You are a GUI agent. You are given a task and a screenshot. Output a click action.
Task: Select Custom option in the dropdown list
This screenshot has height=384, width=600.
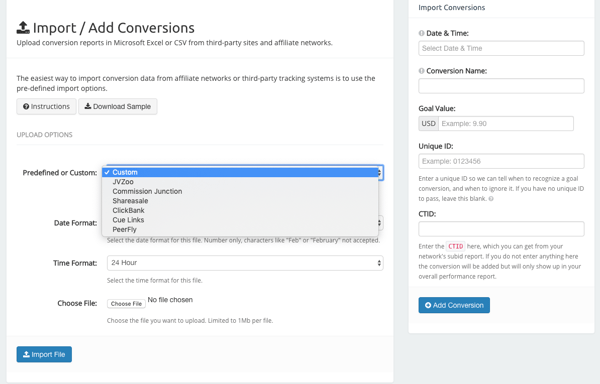[240, 172]
